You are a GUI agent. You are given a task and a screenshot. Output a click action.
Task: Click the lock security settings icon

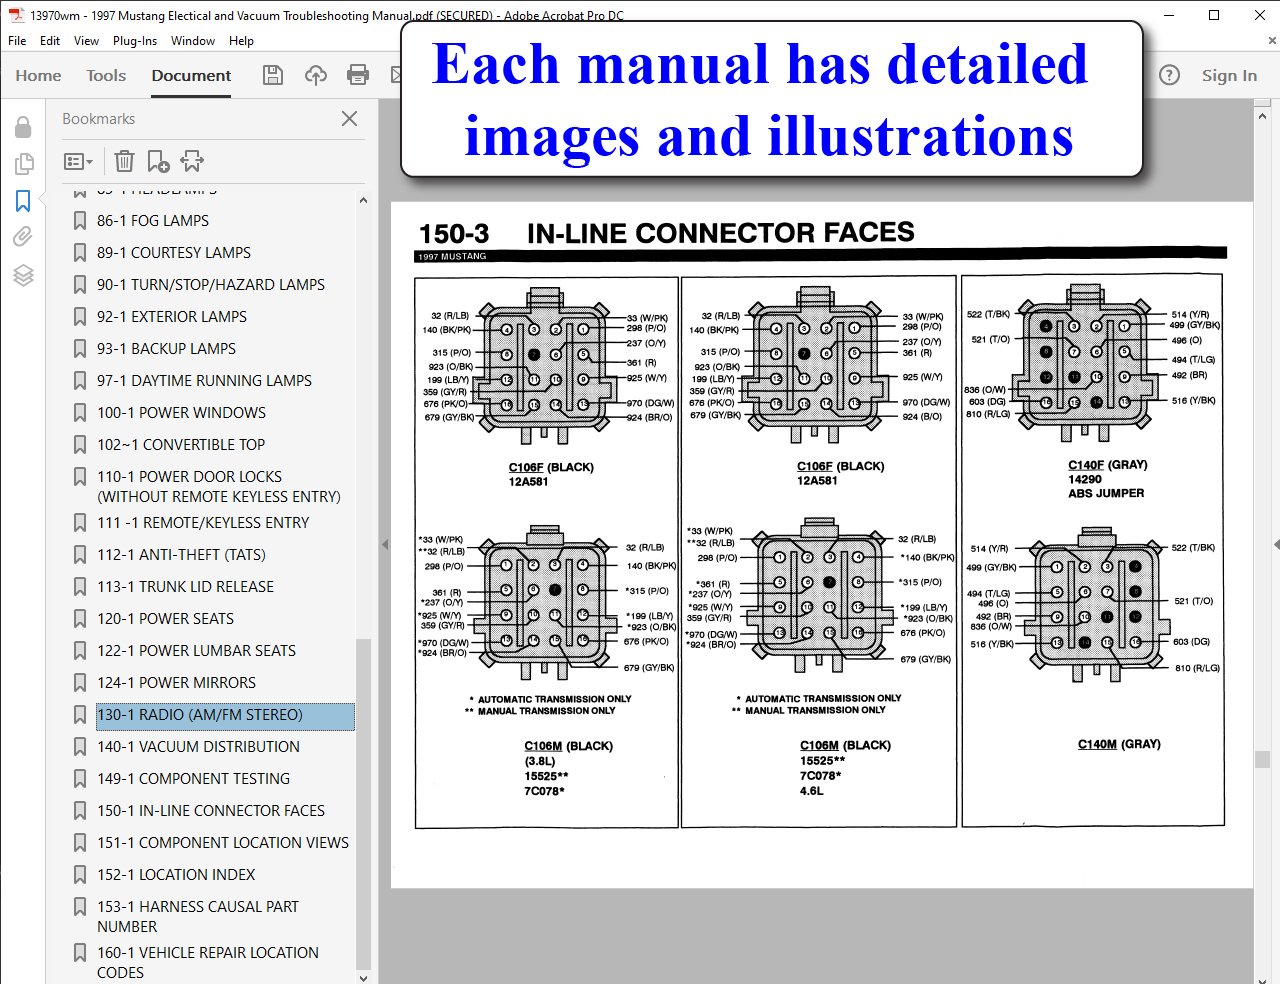[23, 127]
